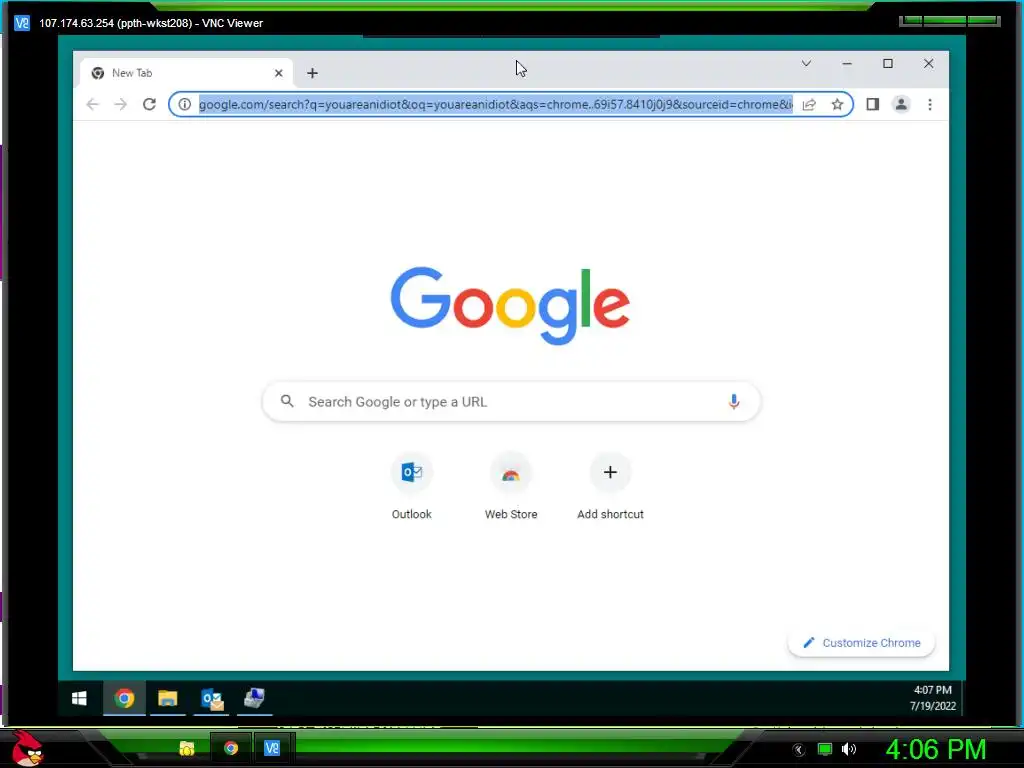Image resolution: width=1024 pixels, height=768 pixels.
Task: Open Chrome's three-dot menu
Action: [930, 104]
